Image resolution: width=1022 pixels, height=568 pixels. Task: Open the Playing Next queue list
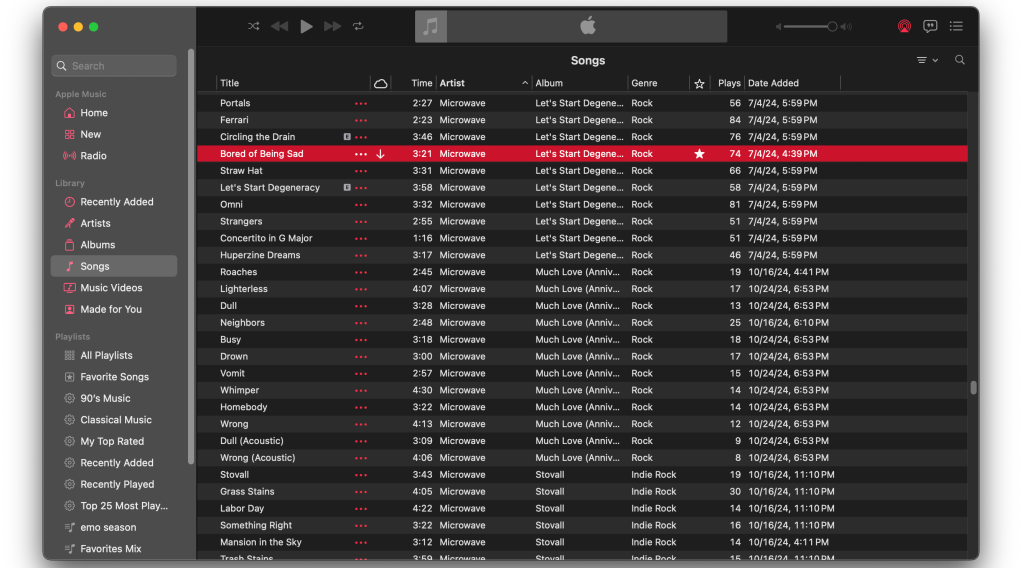click(x=956, y=27)
